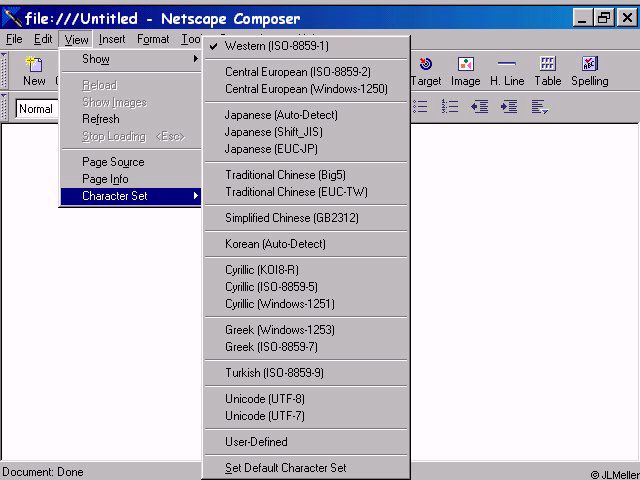Insert a table with the Table icon
Viewport: 640px width, 480px height.
click(x=548, y=71)
